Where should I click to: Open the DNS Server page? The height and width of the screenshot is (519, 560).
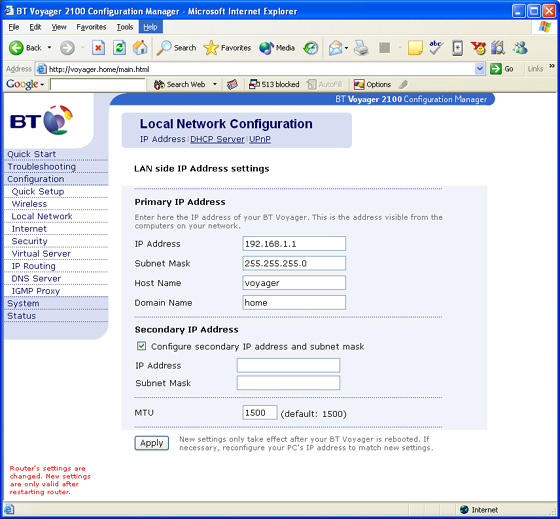coord(36,278)
